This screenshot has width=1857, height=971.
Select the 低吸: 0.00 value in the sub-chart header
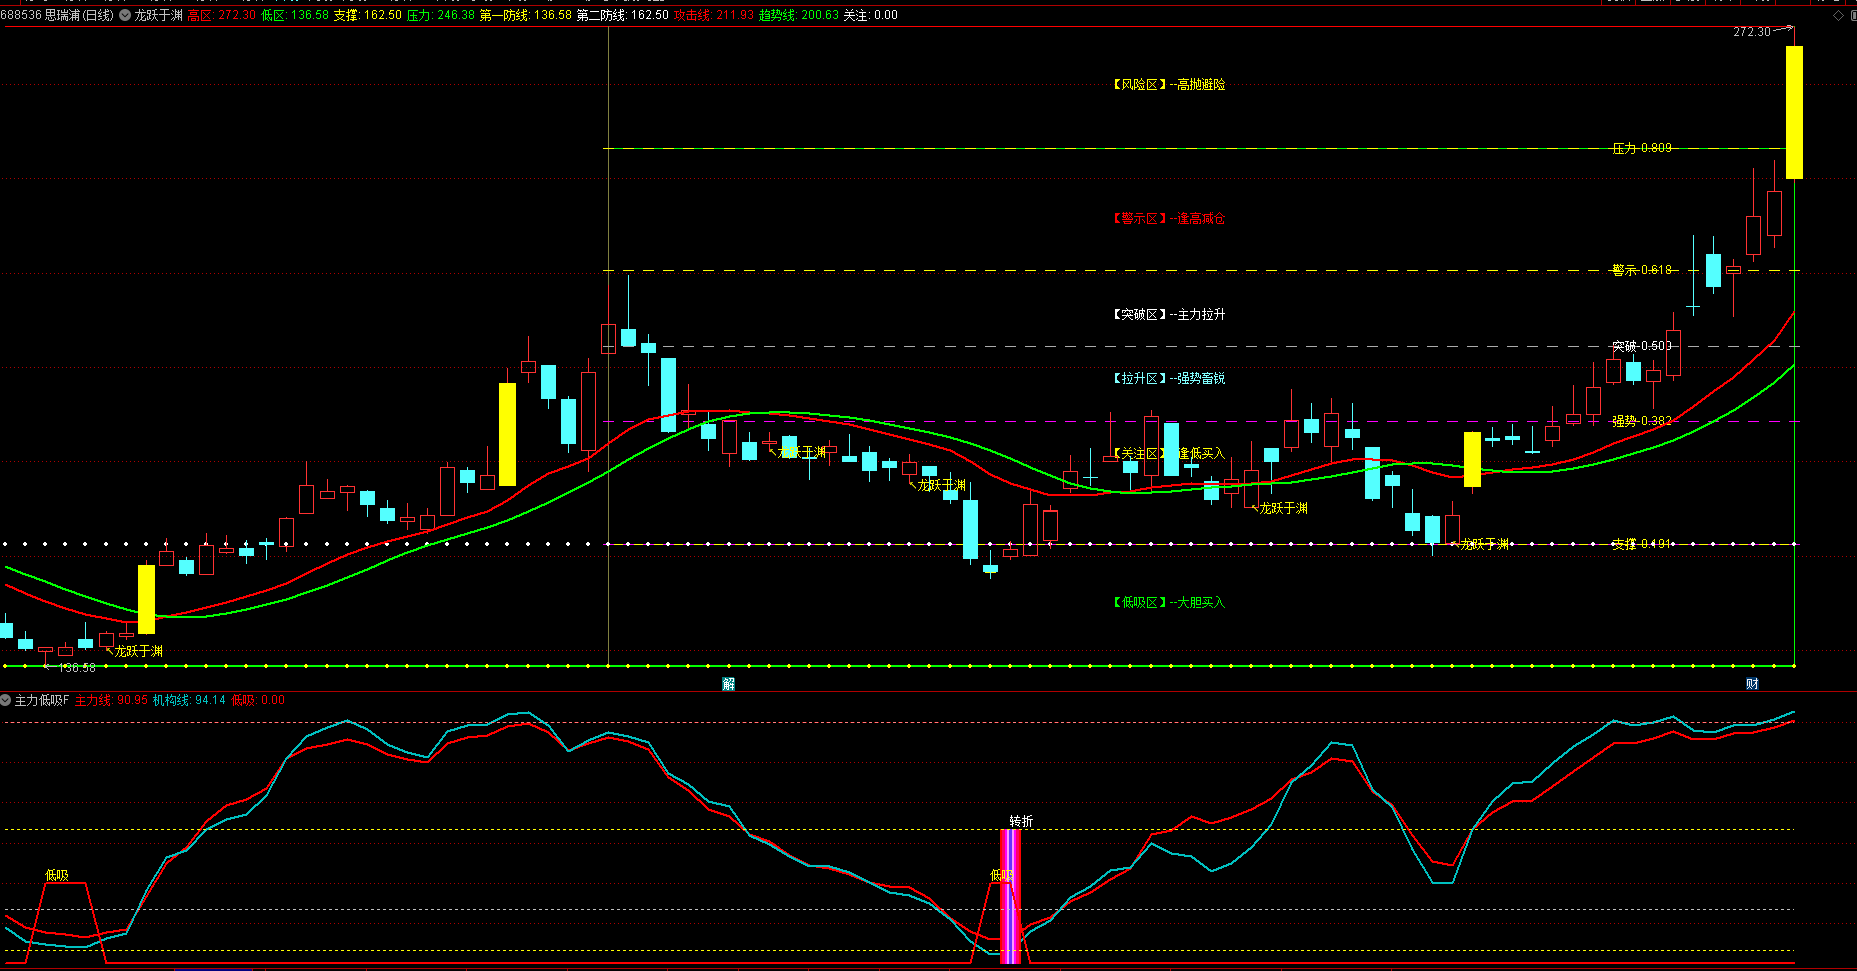[258, 700]
